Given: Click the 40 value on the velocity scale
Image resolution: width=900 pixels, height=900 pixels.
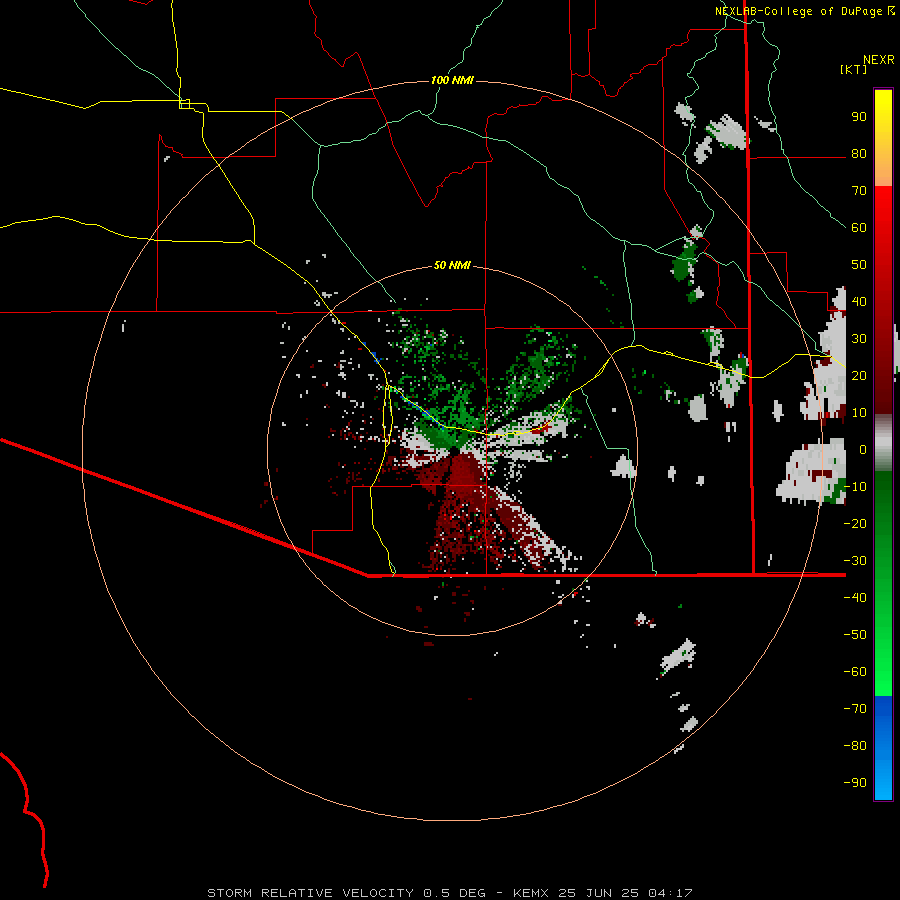Looking at the screenshot, I should click(859, 302).
